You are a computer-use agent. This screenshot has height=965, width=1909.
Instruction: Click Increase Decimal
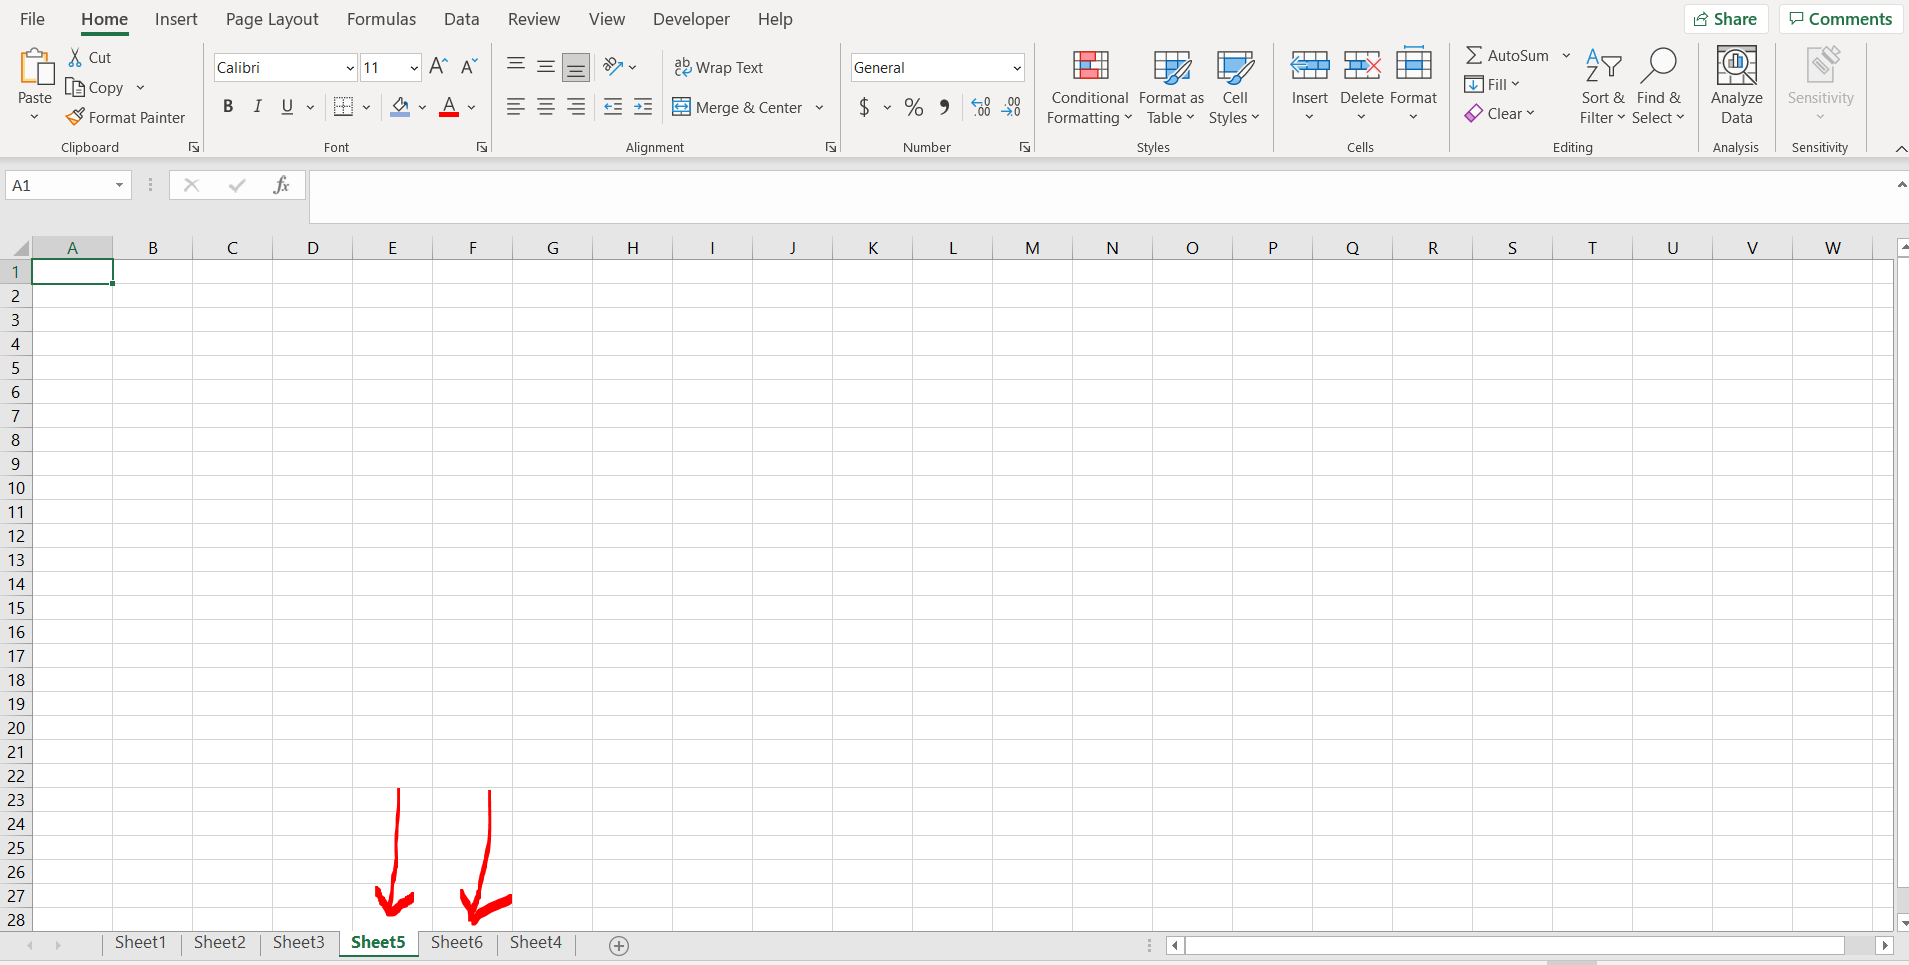[x=979, y=107]
